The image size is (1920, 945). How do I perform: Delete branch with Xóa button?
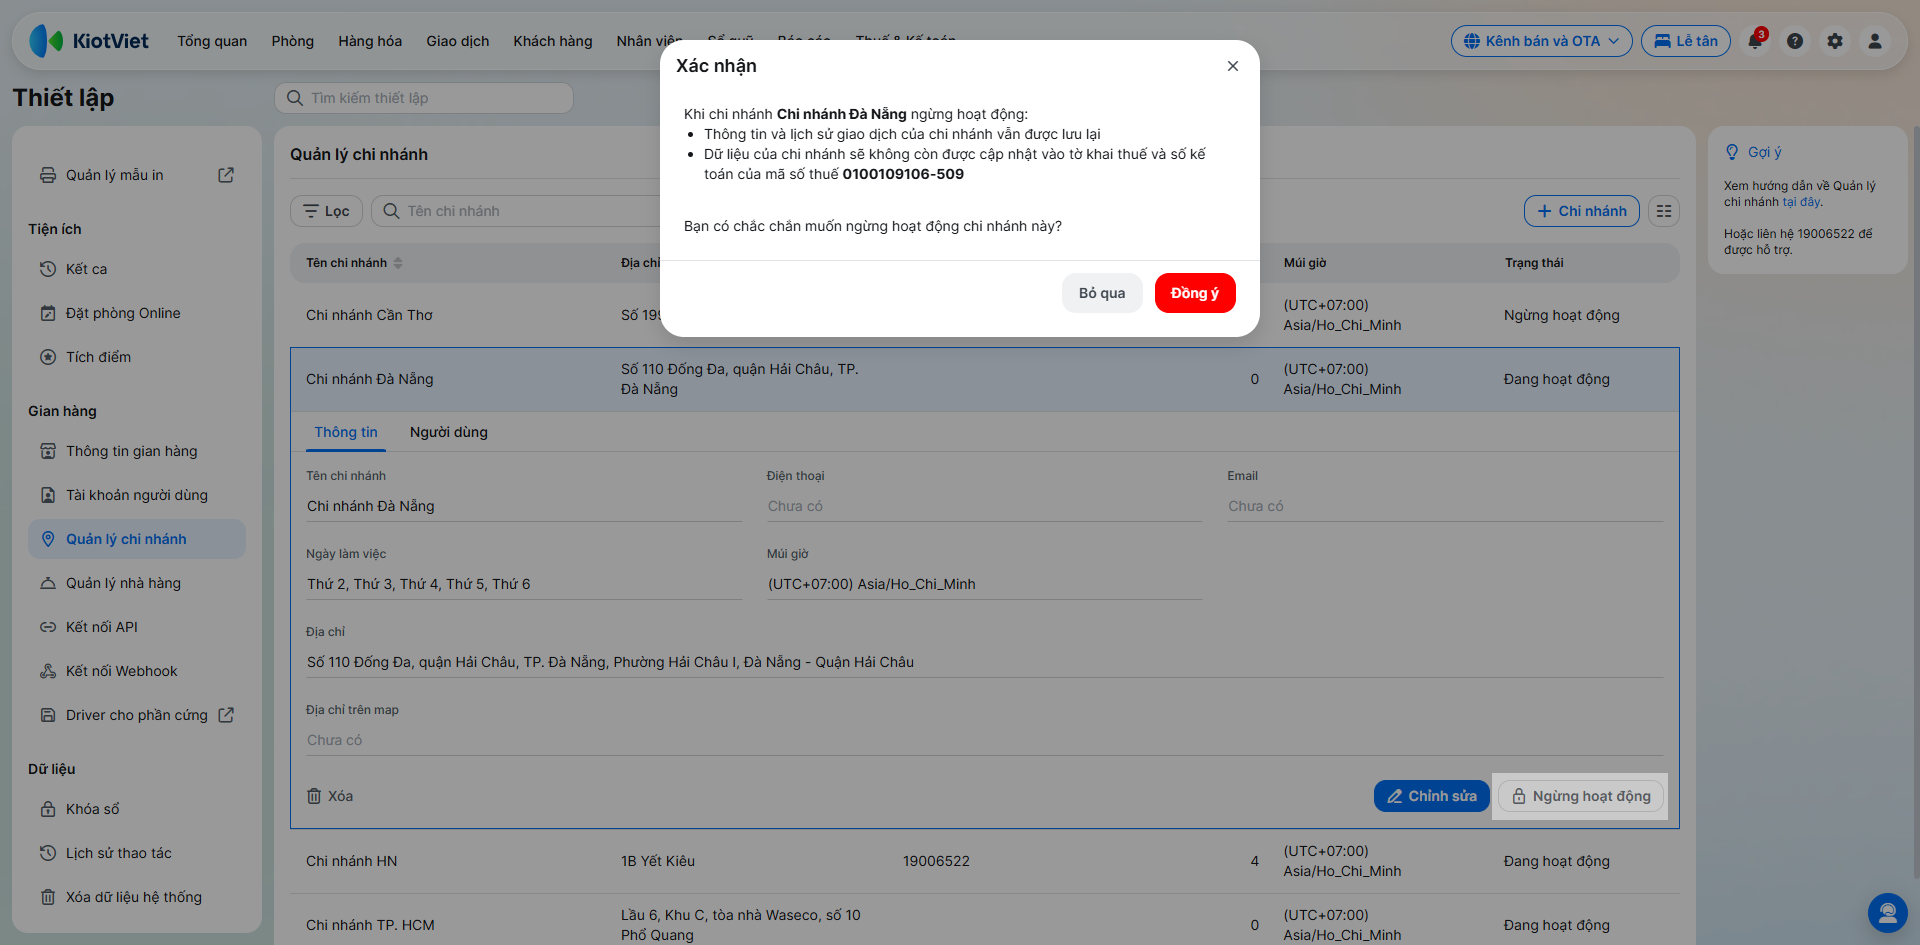click(330, 796)
